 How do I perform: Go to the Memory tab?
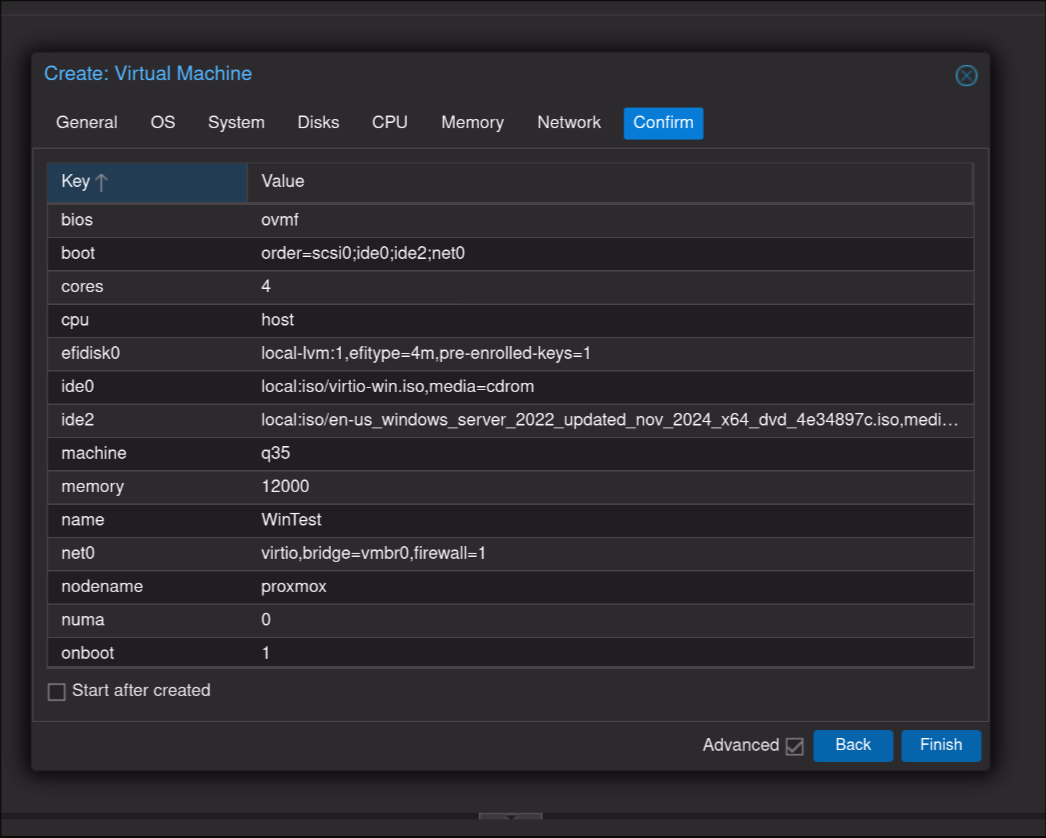pyautogui.click(x=472, y=123)
